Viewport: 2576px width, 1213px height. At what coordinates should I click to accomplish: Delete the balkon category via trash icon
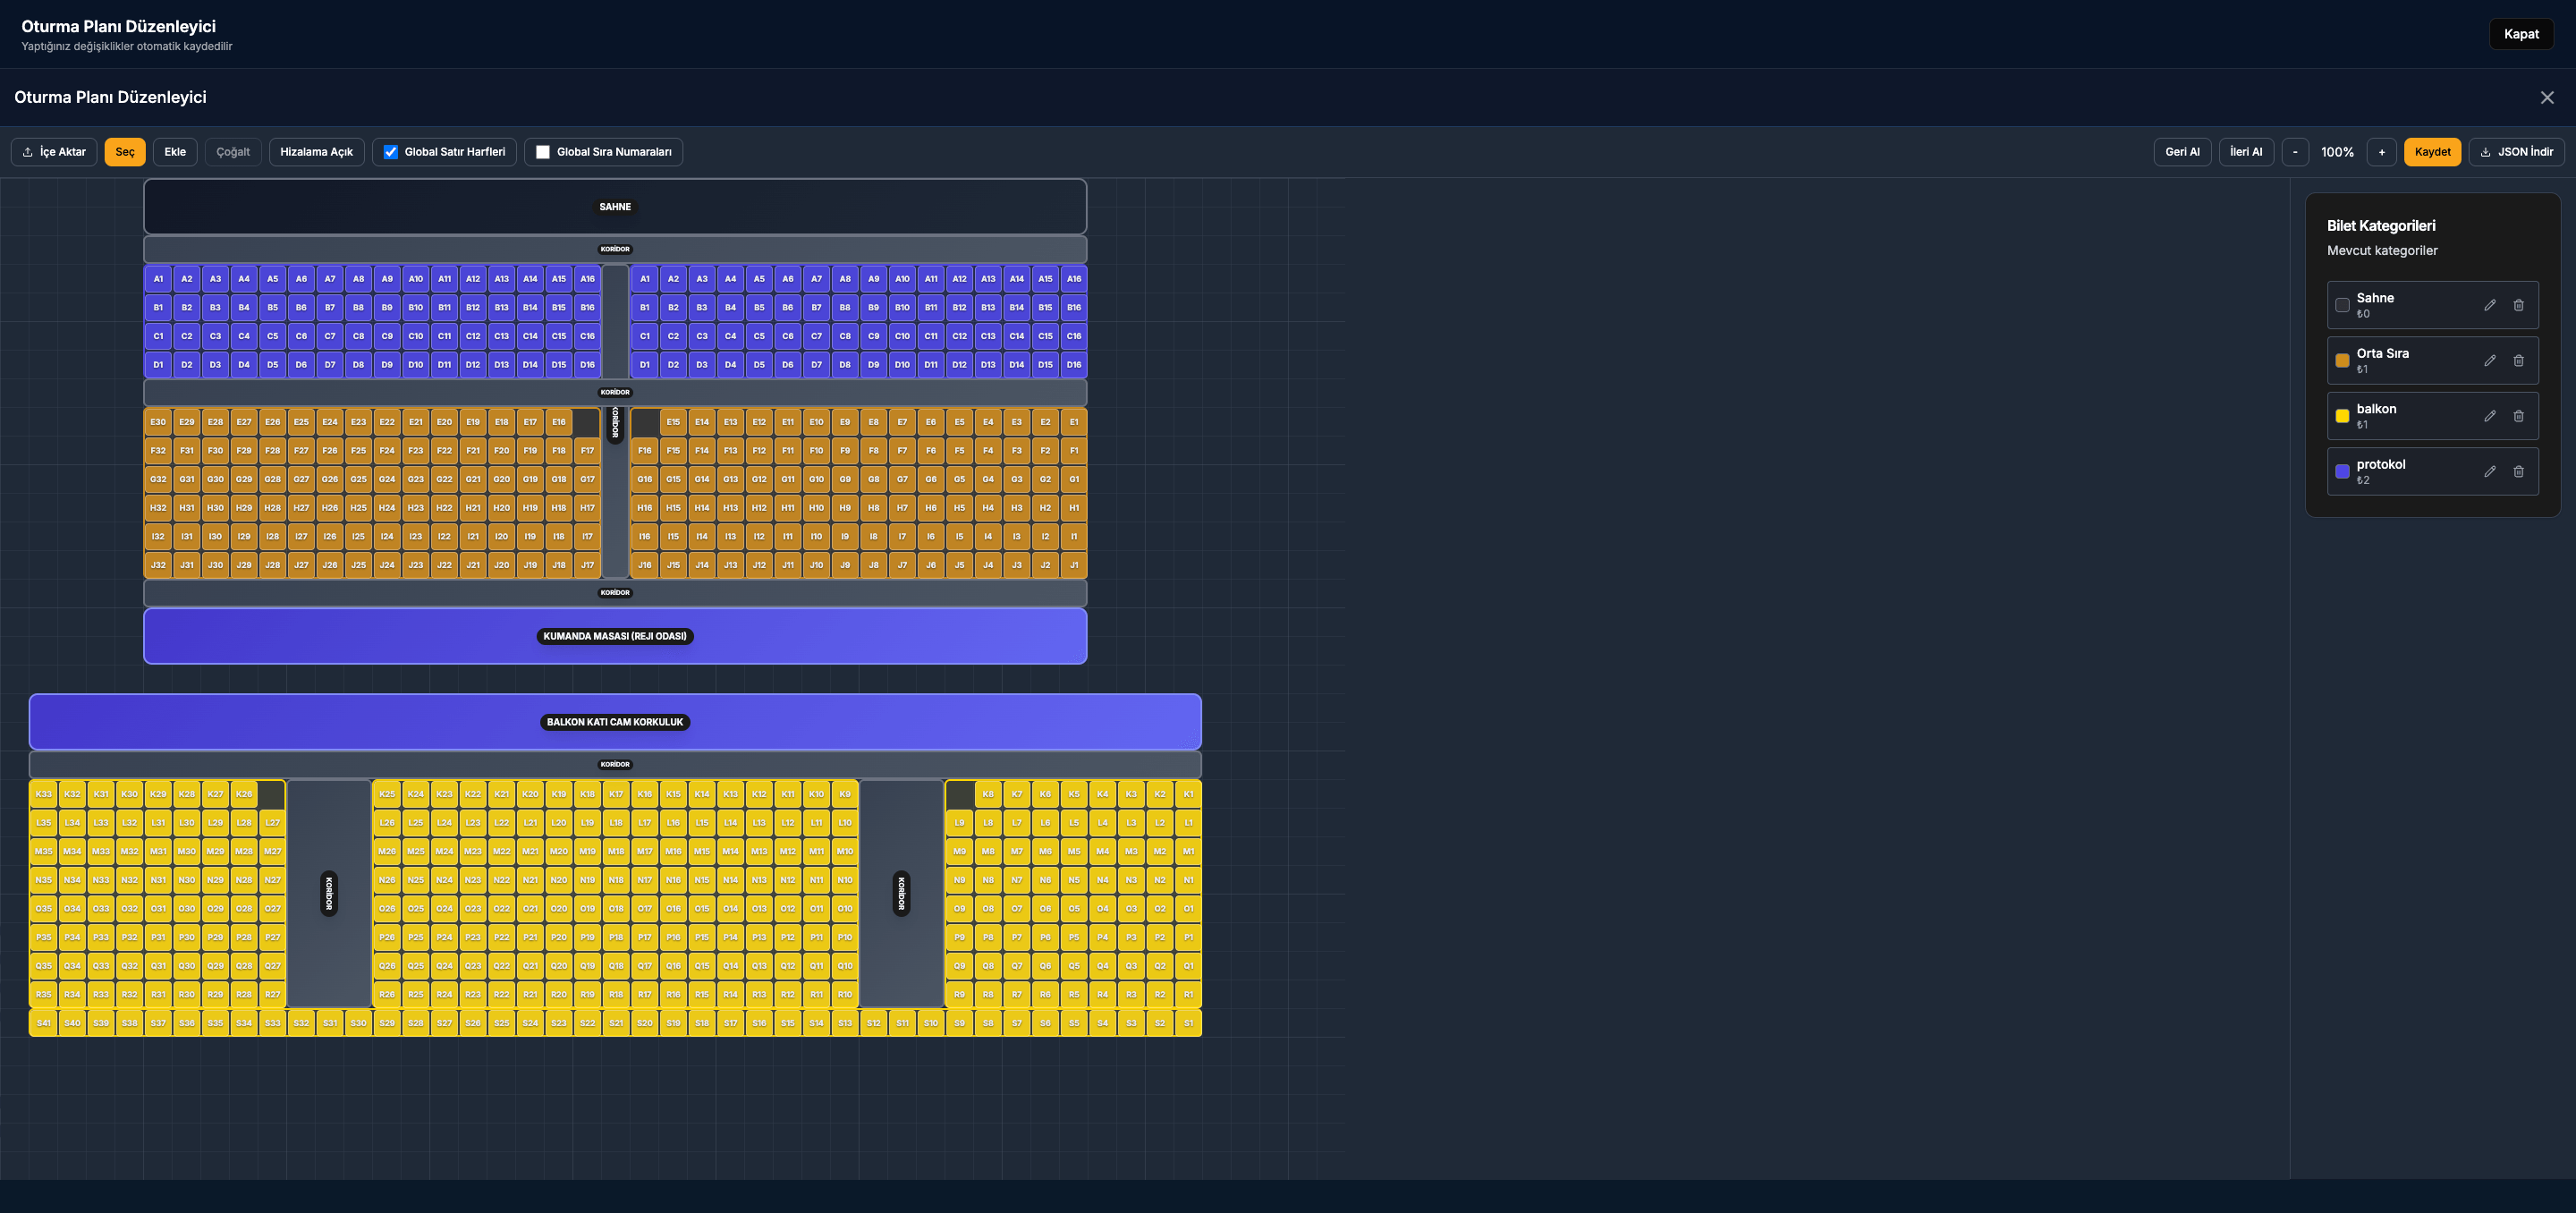click(x=2518, y=416)
